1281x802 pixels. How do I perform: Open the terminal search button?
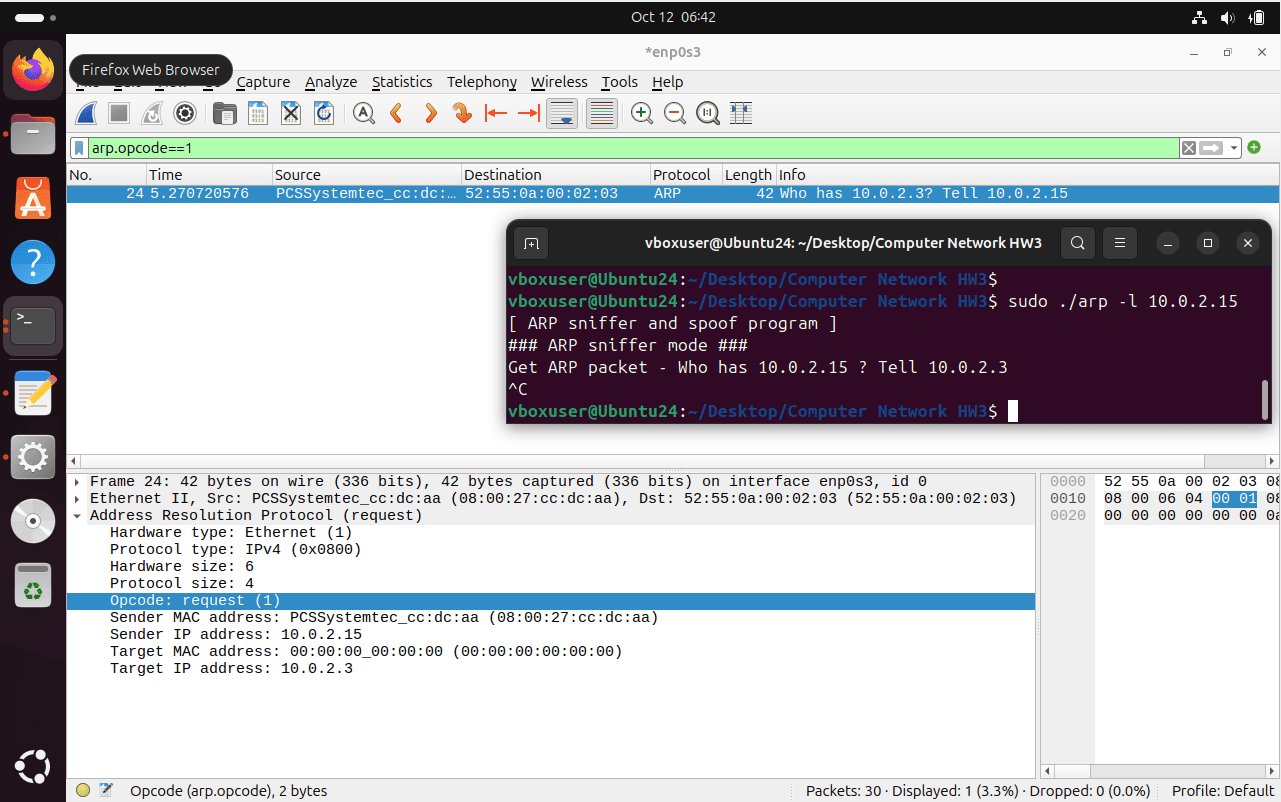click(x=1077, y=243)
